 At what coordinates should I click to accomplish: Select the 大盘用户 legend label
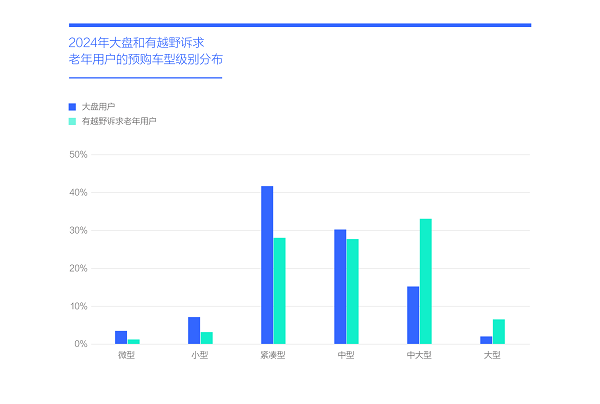point(97,106)
